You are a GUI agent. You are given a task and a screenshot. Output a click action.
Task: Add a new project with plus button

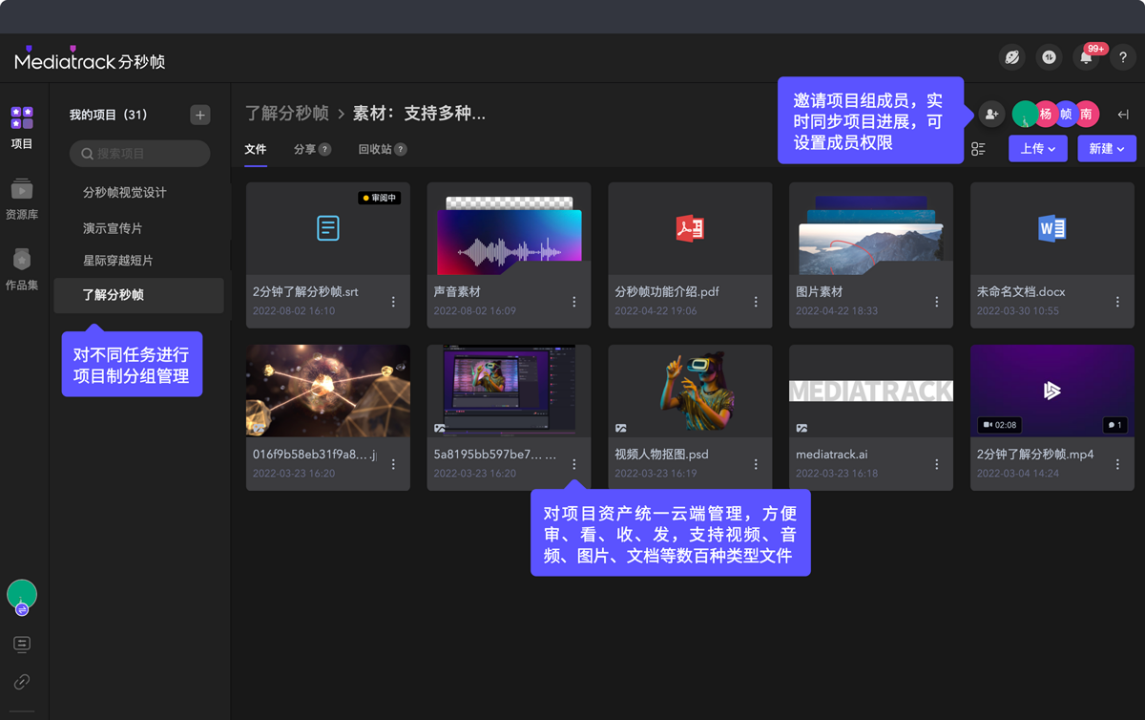(200, 115)
